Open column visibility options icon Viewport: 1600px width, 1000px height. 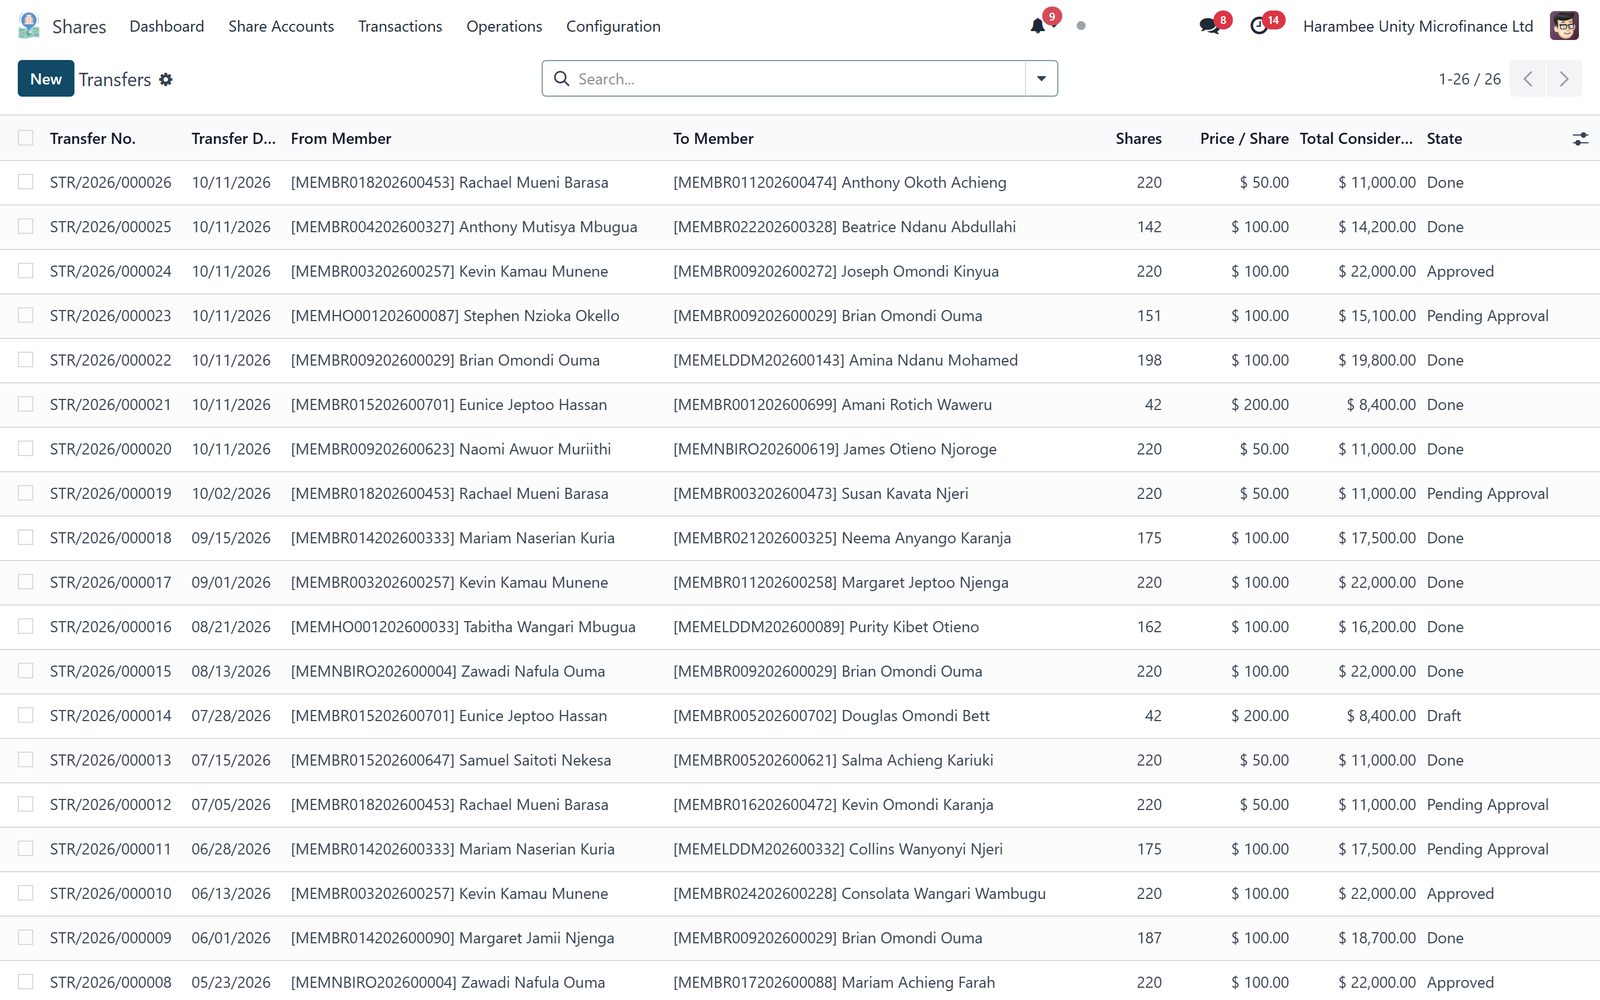(1580, 139)
